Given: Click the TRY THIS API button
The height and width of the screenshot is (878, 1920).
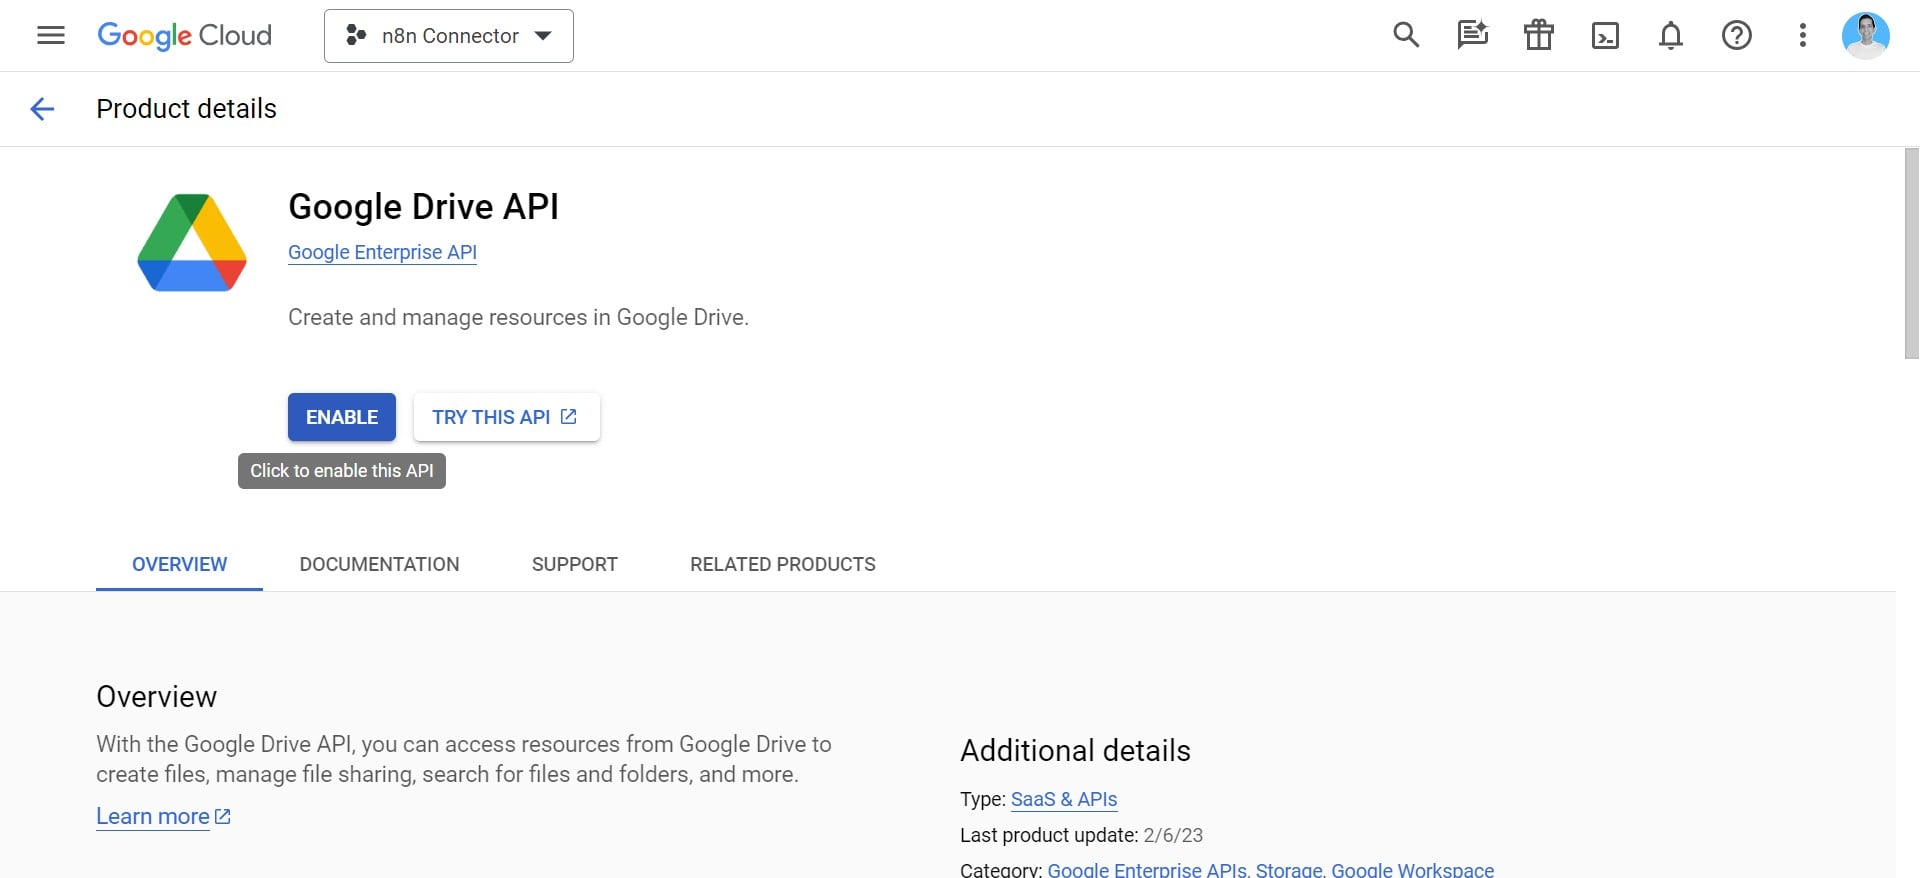Looking at the screenshot, I should click(506, 417).
